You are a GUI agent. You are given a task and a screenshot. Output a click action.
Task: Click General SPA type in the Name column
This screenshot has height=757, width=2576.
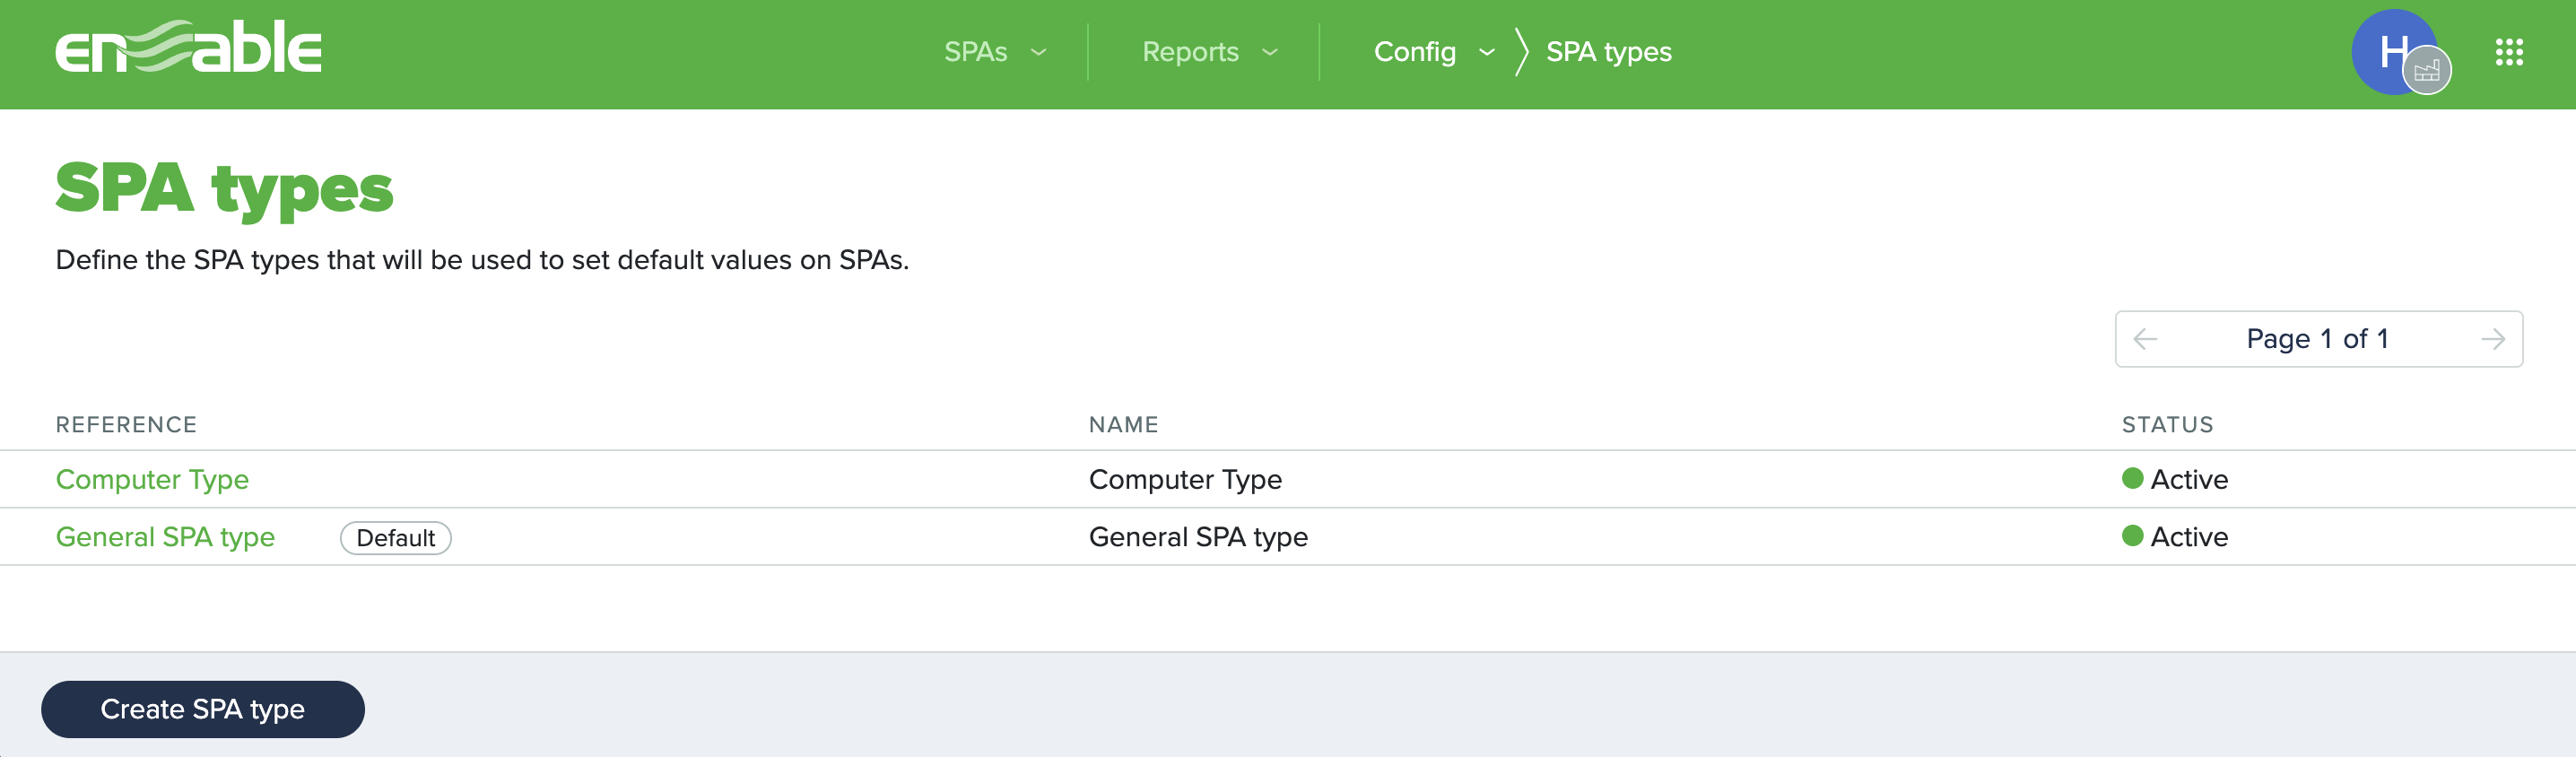pos(1198,537)
